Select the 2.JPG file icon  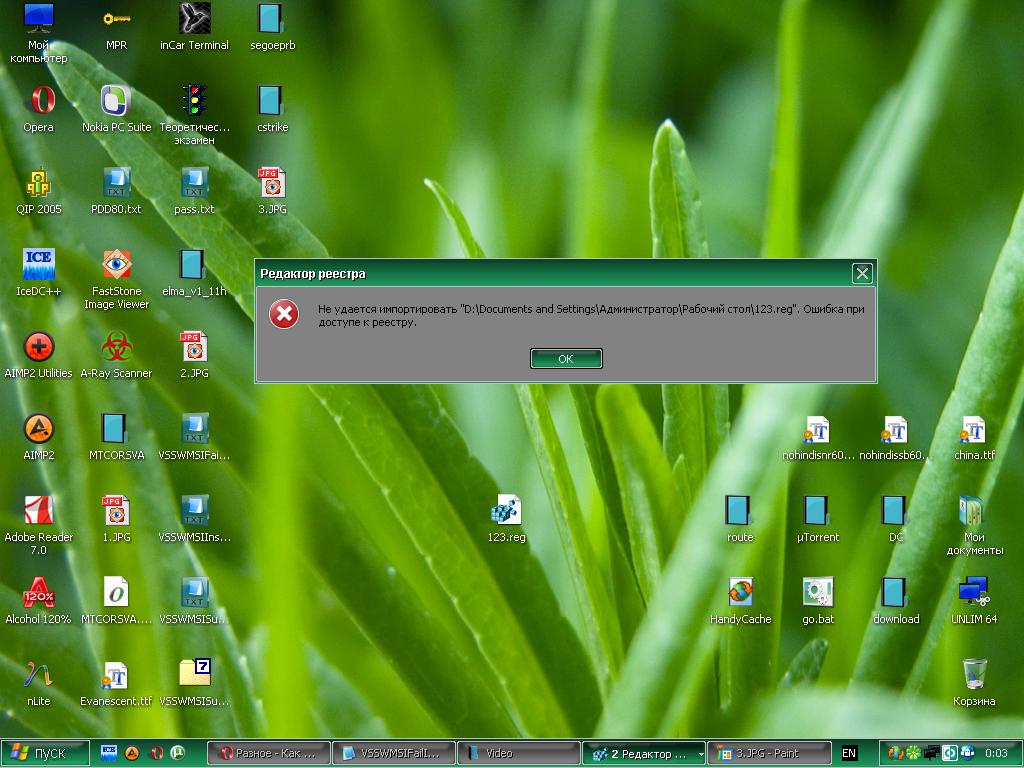tap(194, 355)
